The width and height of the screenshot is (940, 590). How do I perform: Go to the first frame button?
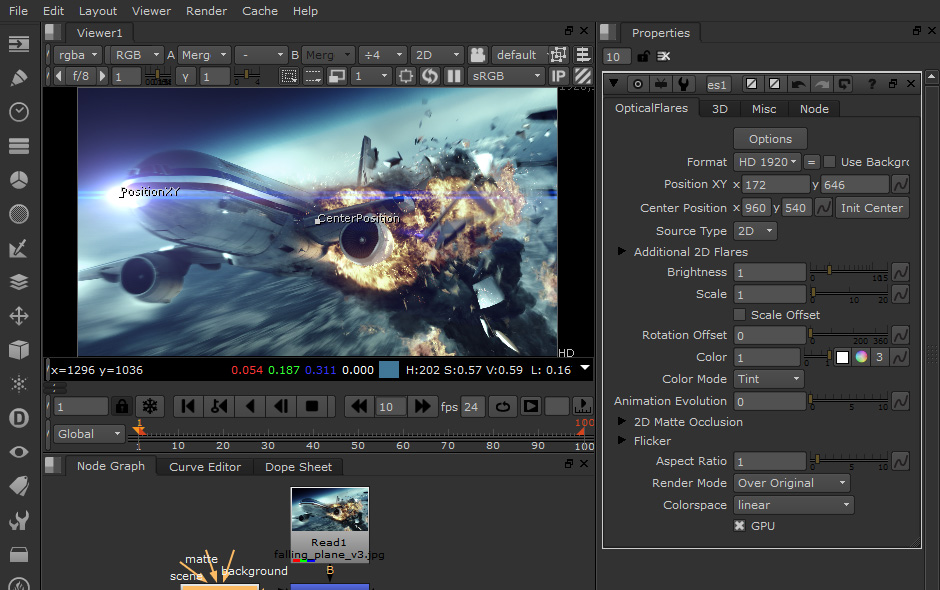(188, 407)
